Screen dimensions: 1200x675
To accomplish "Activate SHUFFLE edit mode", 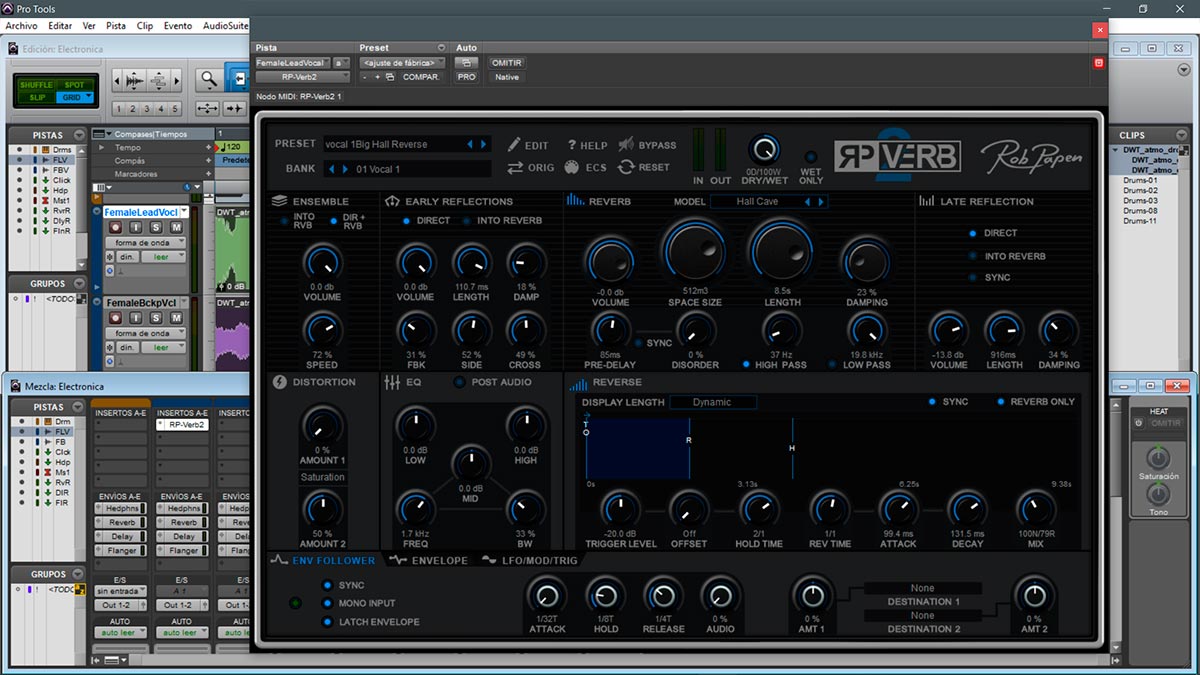I will pyautogui.click(x=36, y=84).
